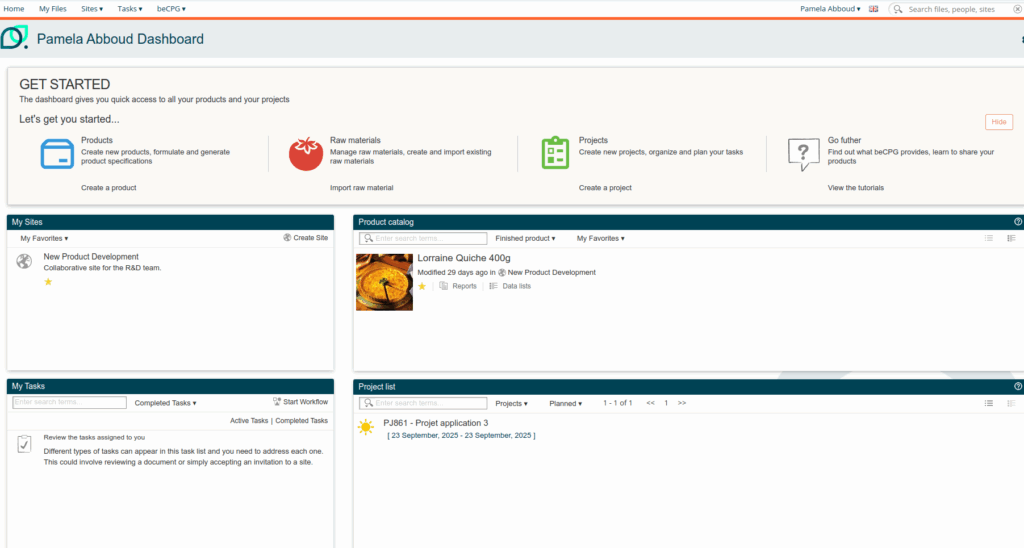1024x548 pixels.
Task: Switch the Project list to simple view
Action: pyautogui.click(x=989, y=403)
